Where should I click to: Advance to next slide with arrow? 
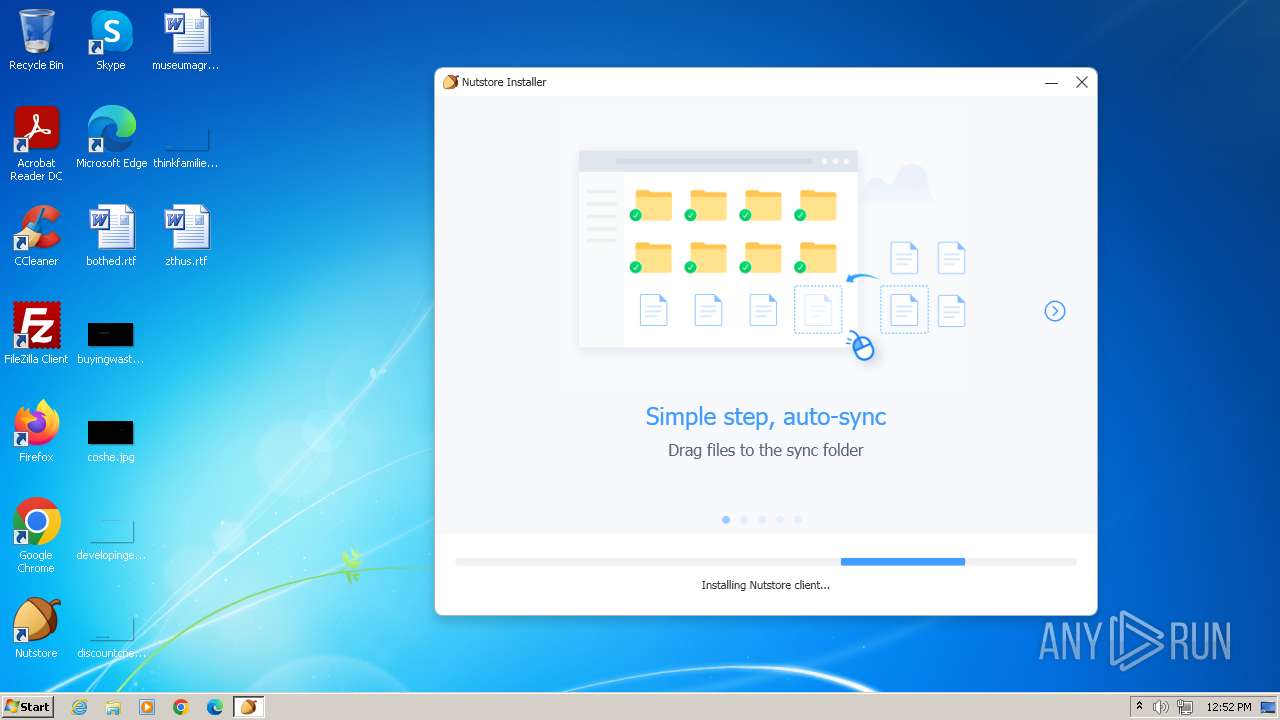[x=1055, y=311]
